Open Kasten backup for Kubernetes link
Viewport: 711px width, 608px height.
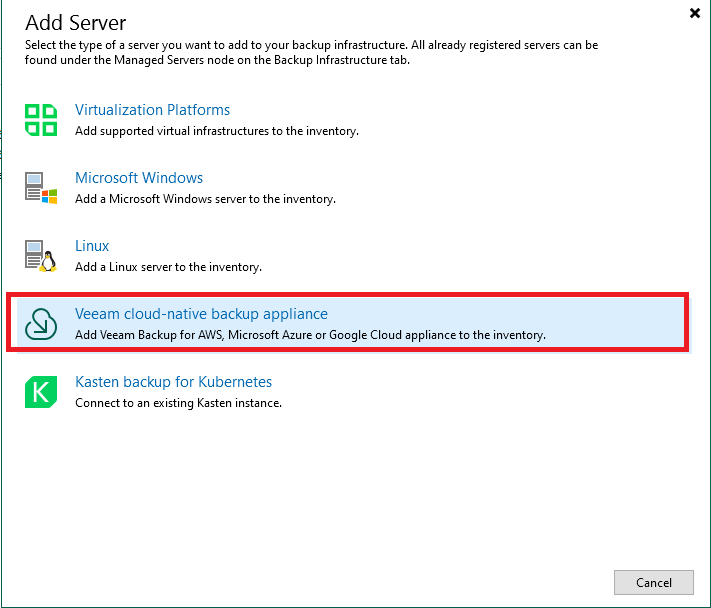click(x=173, y=382)
